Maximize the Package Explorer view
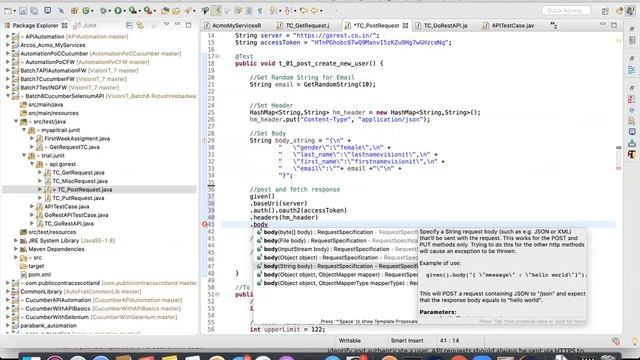640x360 pixels. [188, 25]
